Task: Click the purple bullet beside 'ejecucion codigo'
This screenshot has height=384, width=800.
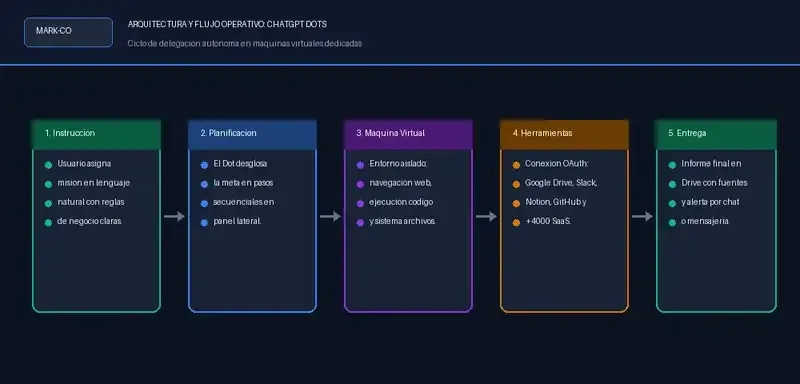Action: click(x=360, y=203)
